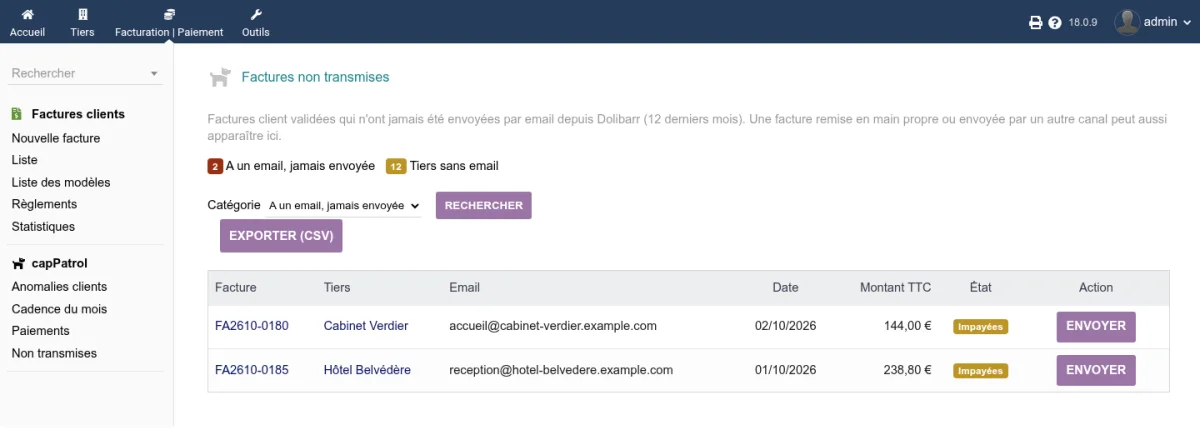Click the État column header
The image size is (1200, 430).
[x=981, y=288]
